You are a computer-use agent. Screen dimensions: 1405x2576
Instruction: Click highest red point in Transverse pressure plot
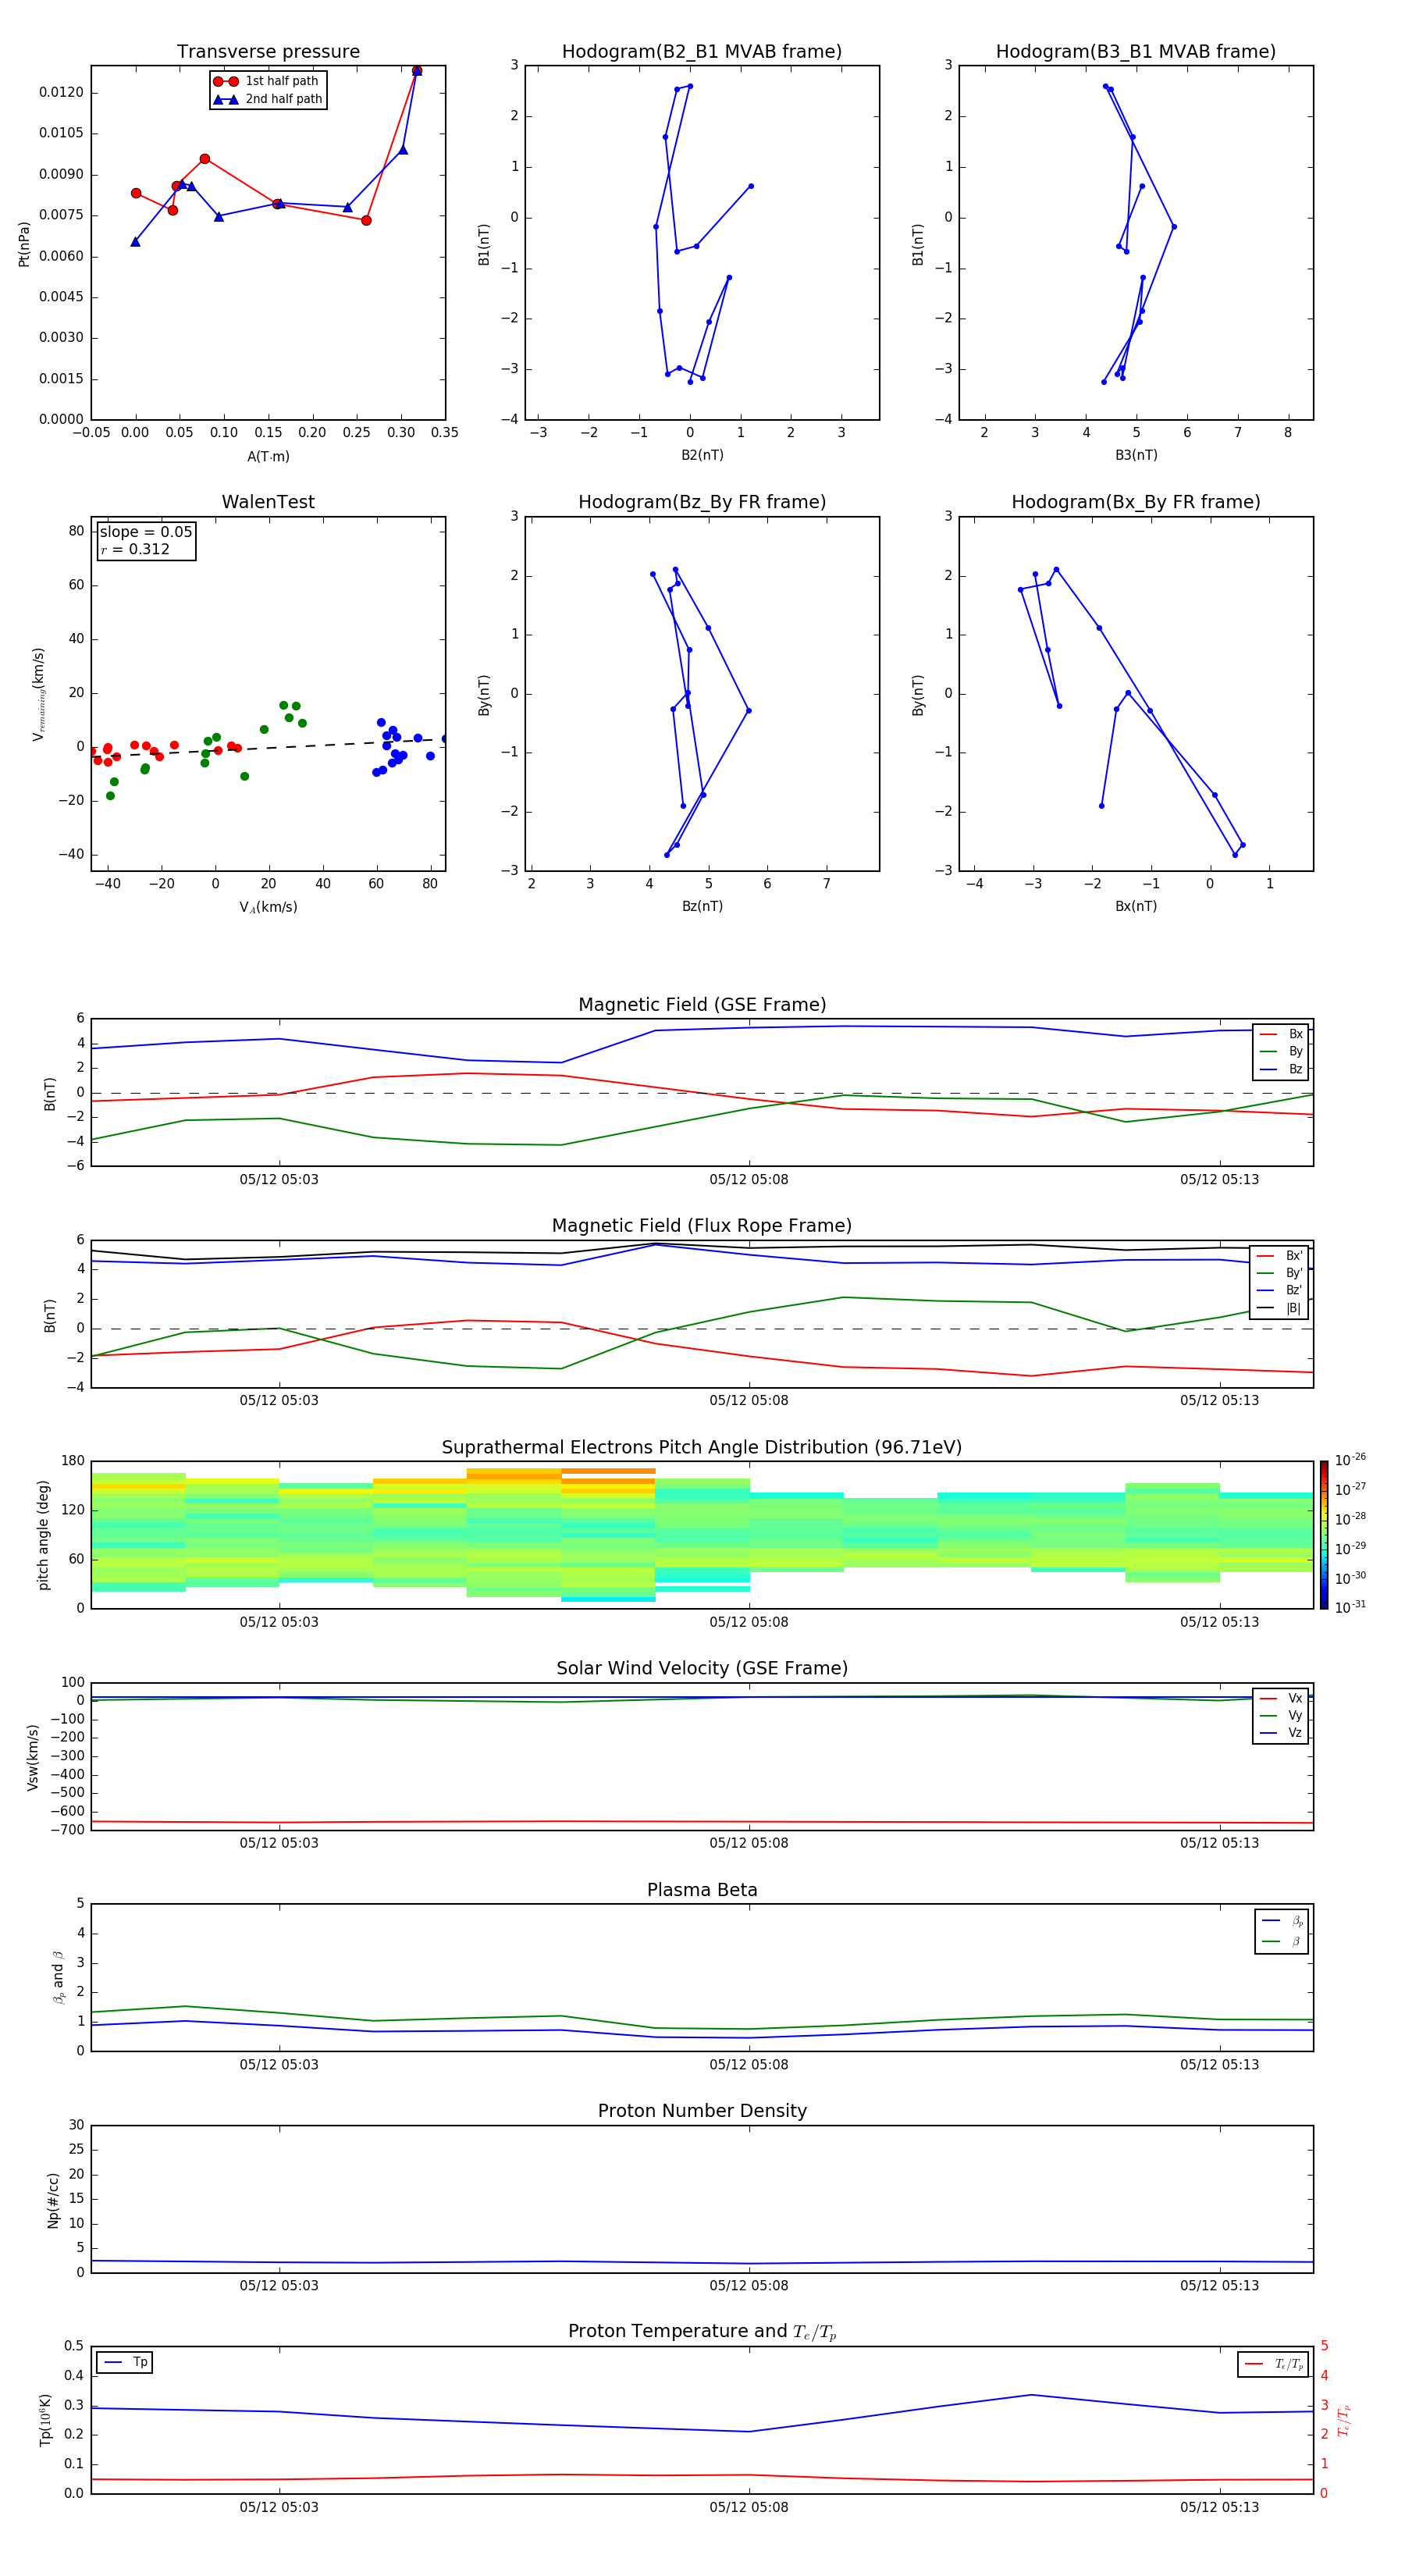[x=417, y=71]
